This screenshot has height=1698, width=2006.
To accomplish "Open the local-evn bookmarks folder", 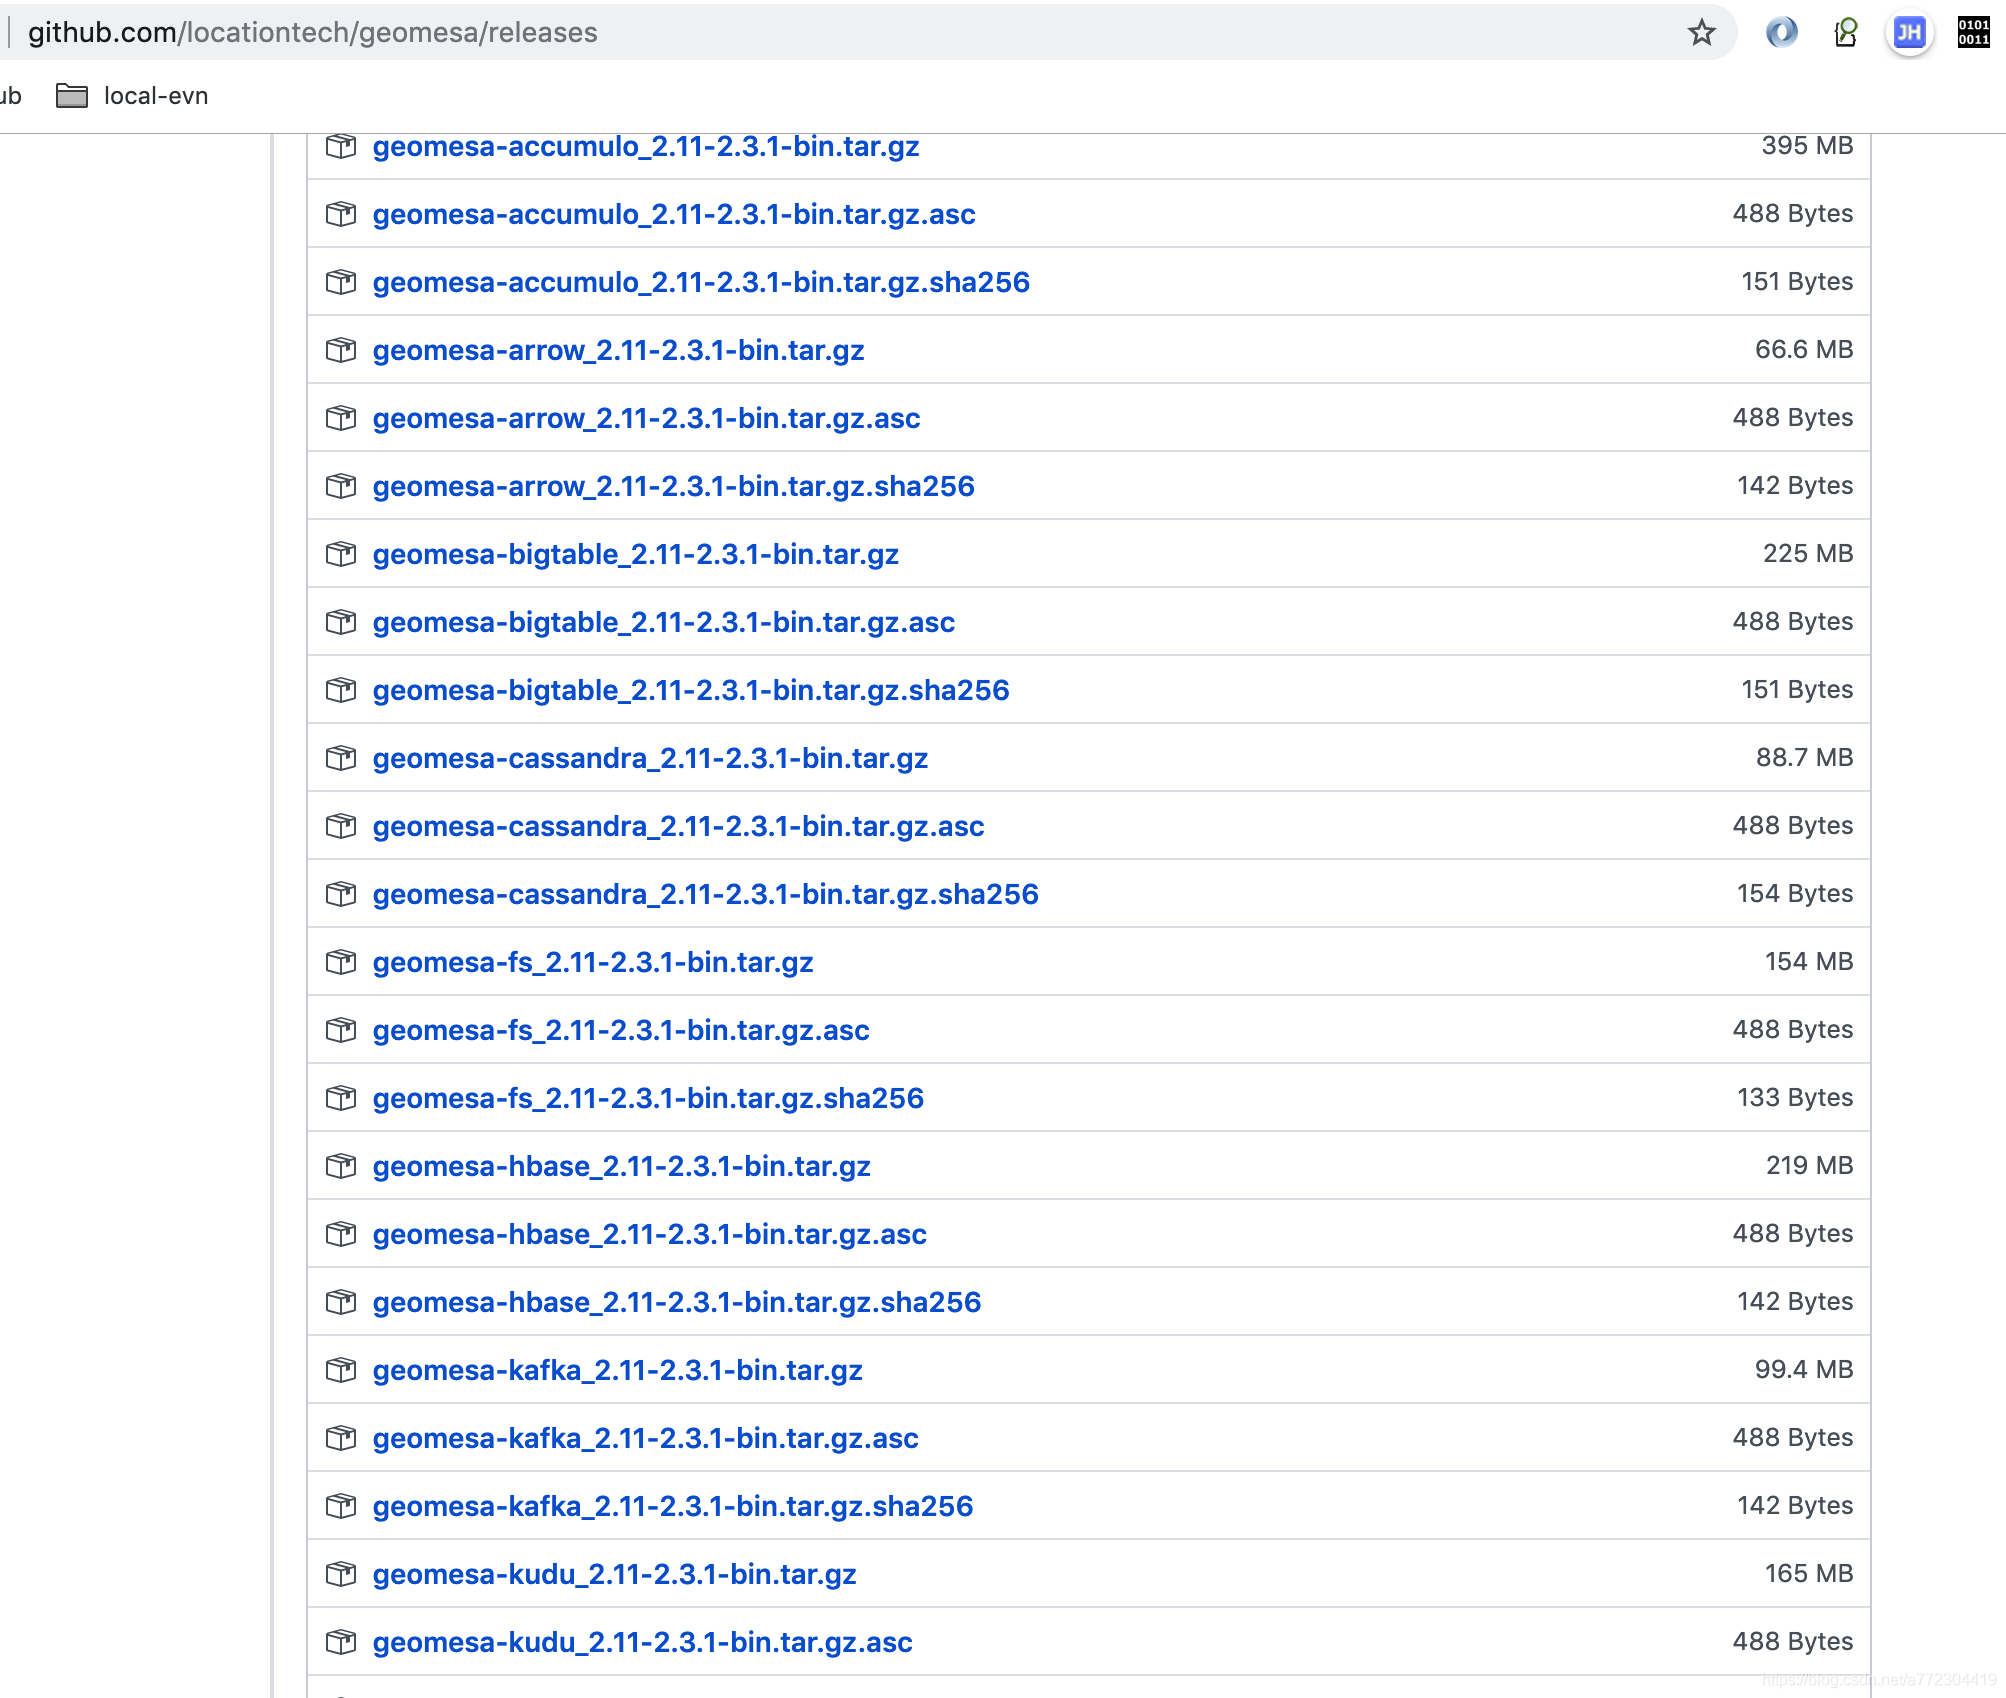I will click(x=133, y=96).
